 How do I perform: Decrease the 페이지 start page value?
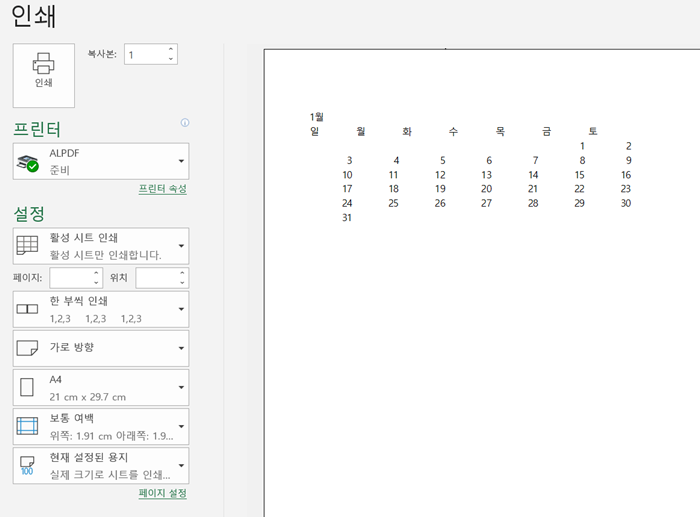pyautogui.click(x=96, y=283)
